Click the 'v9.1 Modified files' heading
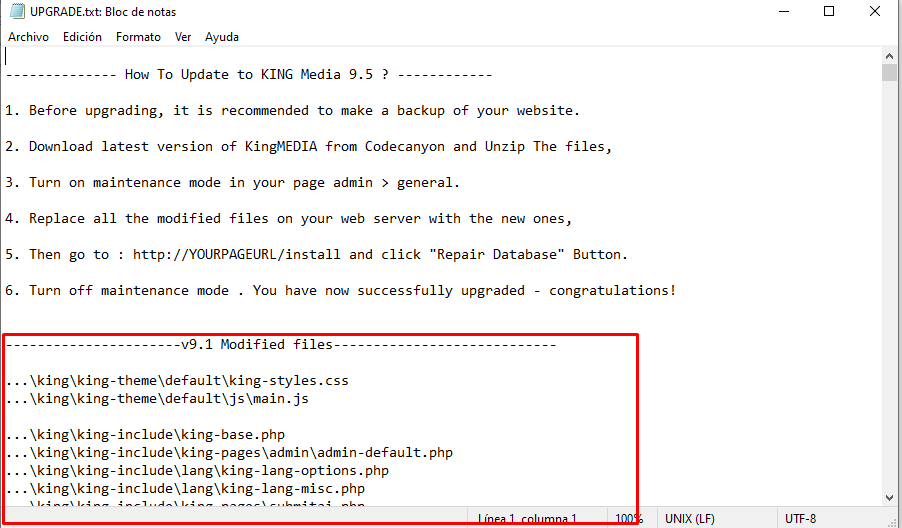Viewport: 902px width, 528px height. (281, 345)
